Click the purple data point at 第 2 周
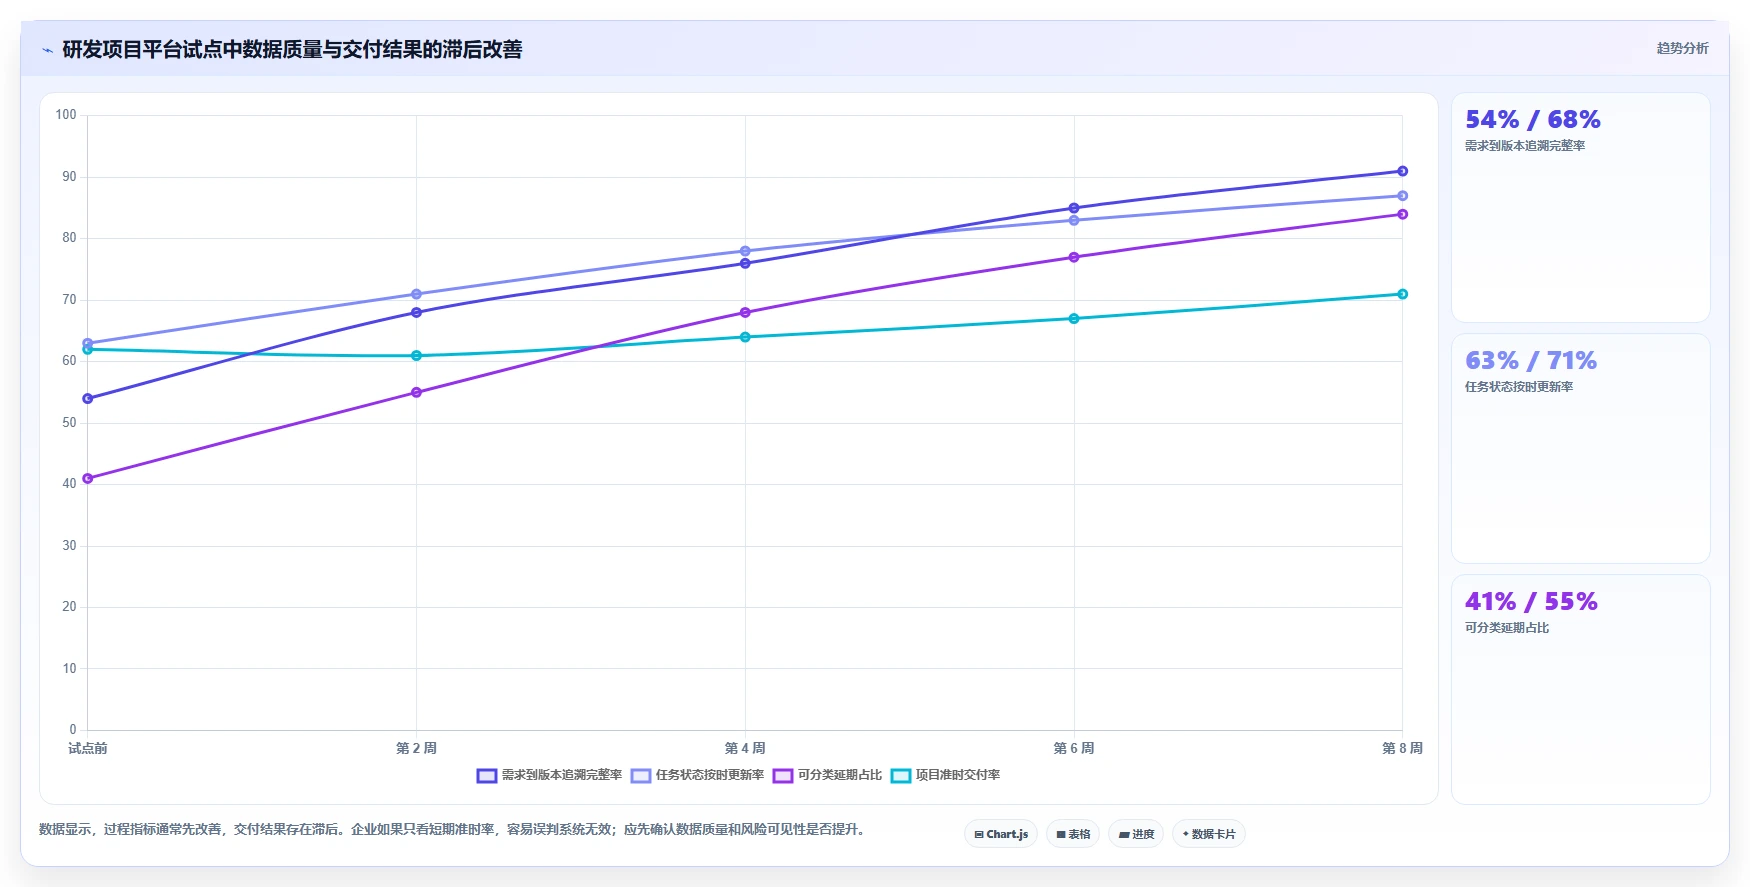1750x887 pixels. (x=416, y=392)
